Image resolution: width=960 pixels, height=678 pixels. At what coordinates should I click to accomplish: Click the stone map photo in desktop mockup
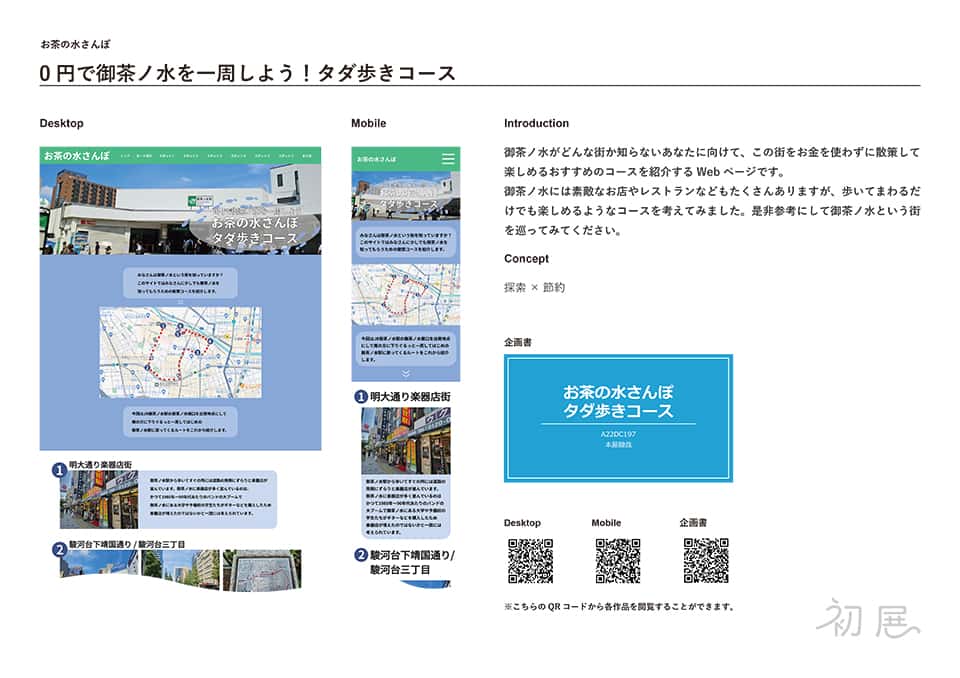click(262, 570)
